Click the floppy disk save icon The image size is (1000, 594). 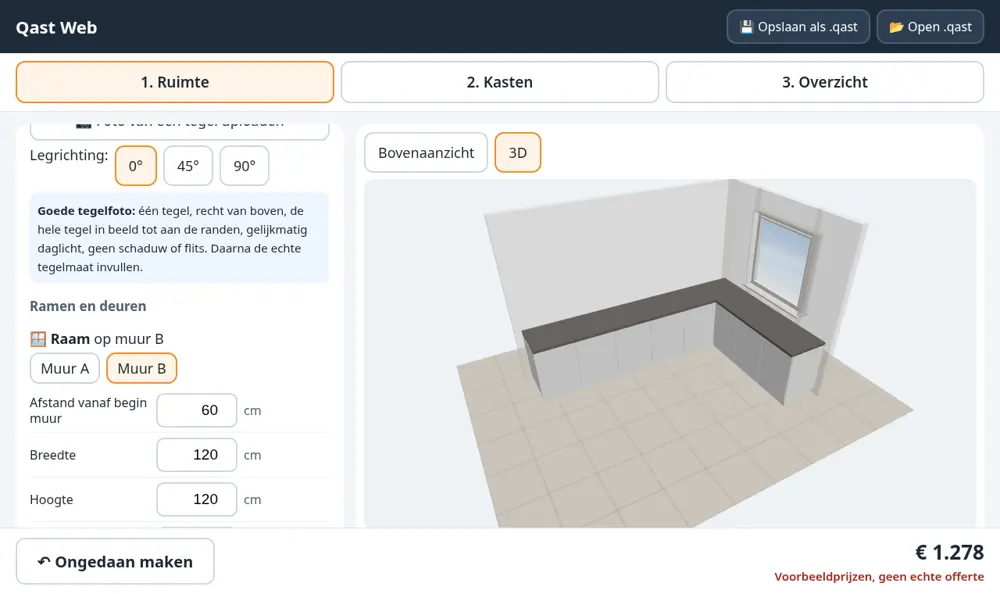tap(746, 27)
